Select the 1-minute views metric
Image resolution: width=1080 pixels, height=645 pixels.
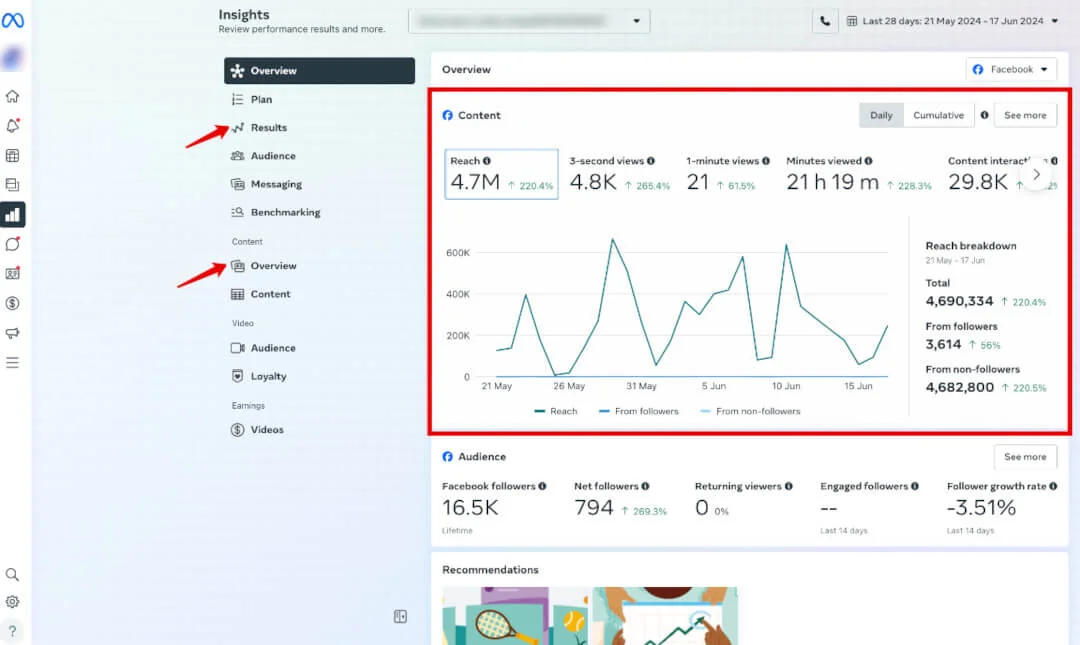point(728,174)
